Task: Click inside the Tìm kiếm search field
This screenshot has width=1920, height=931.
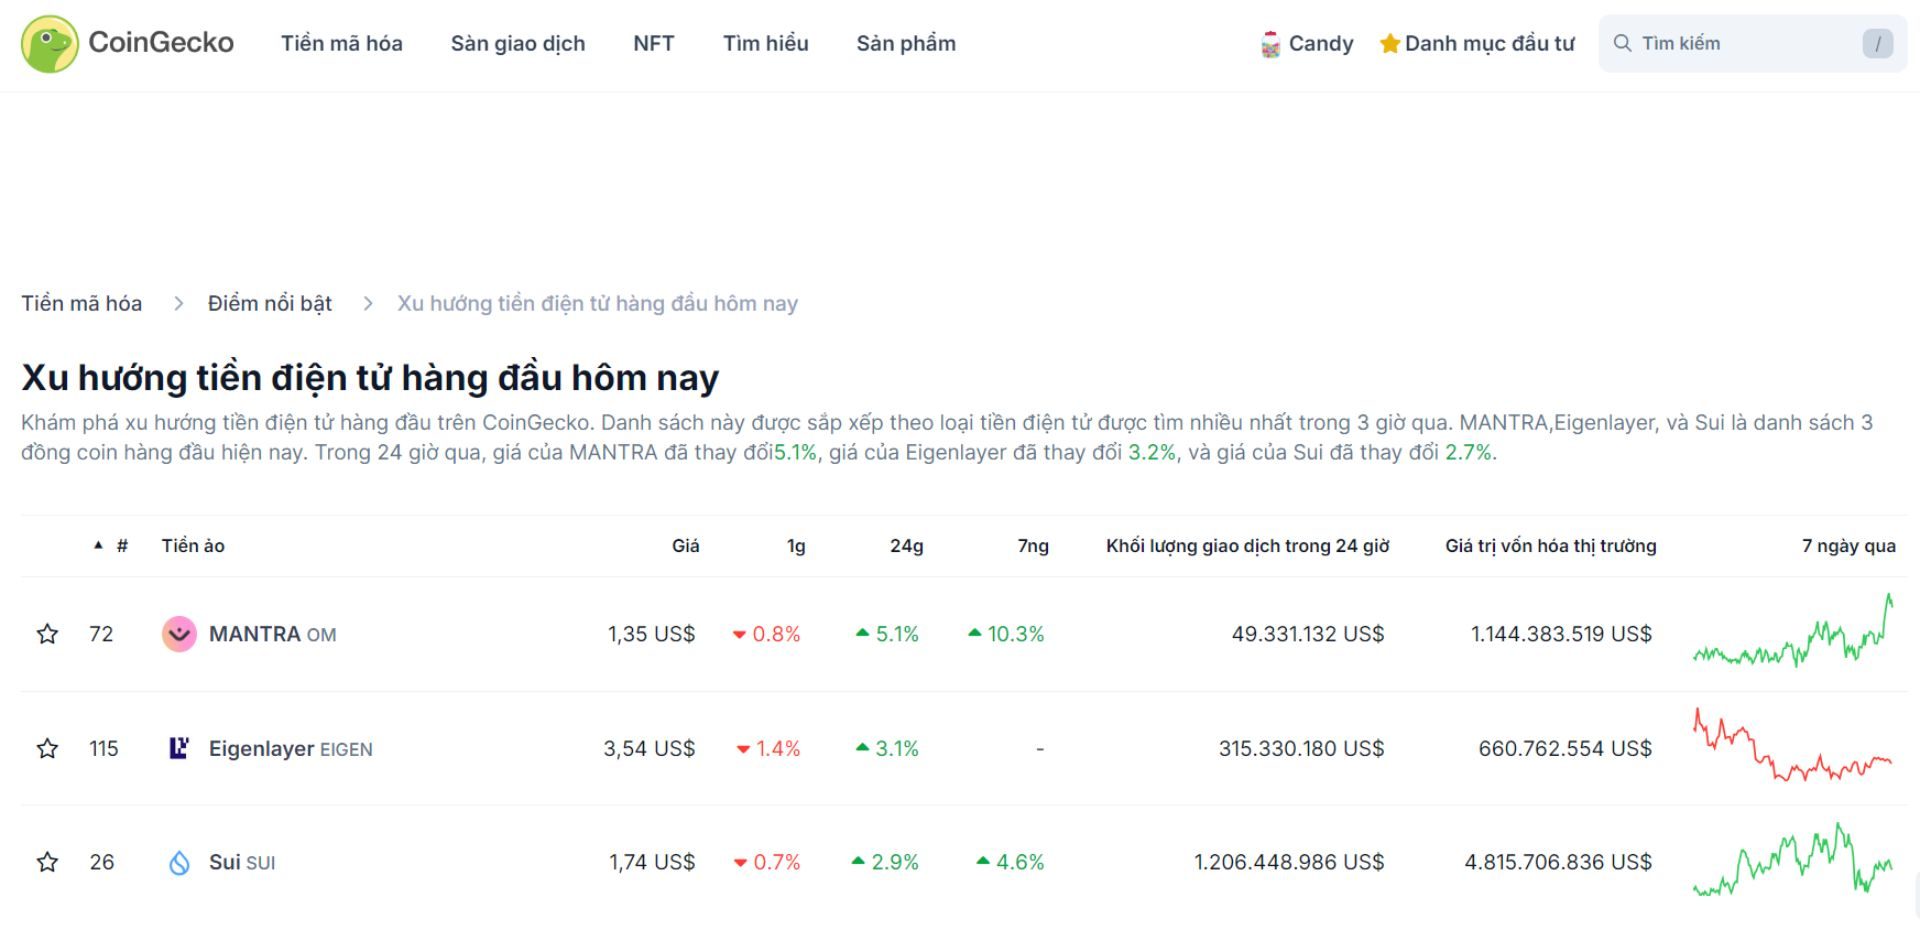Action: (1750, 43)
